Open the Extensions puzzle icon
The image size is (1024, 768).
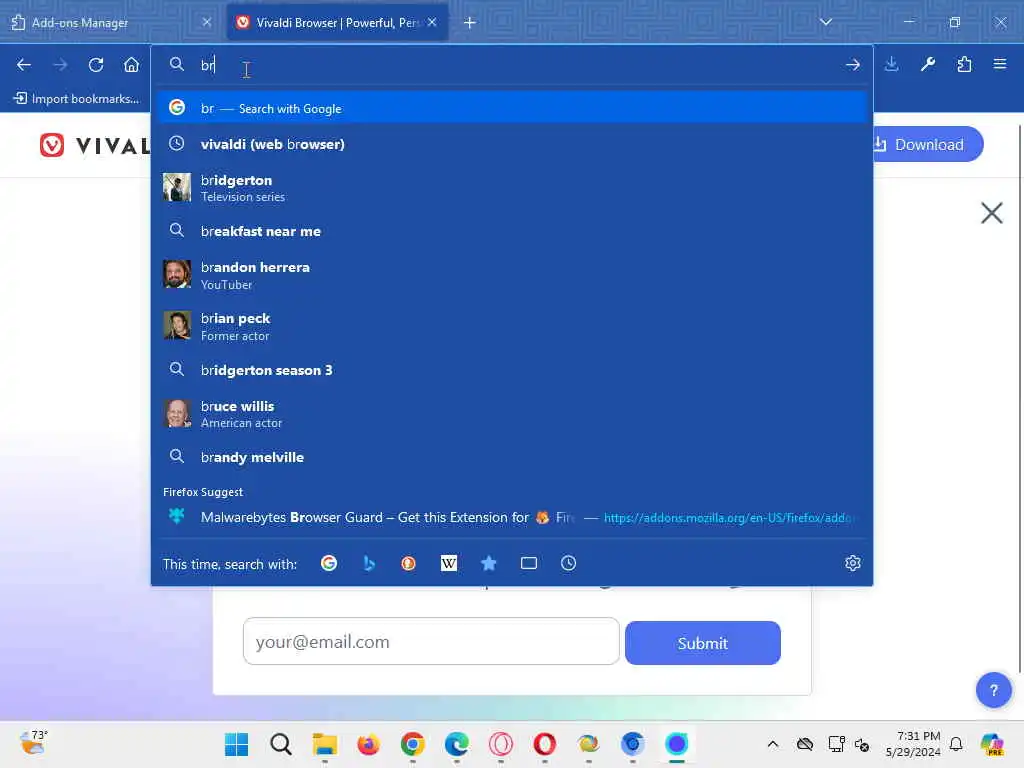click(964, 64)
